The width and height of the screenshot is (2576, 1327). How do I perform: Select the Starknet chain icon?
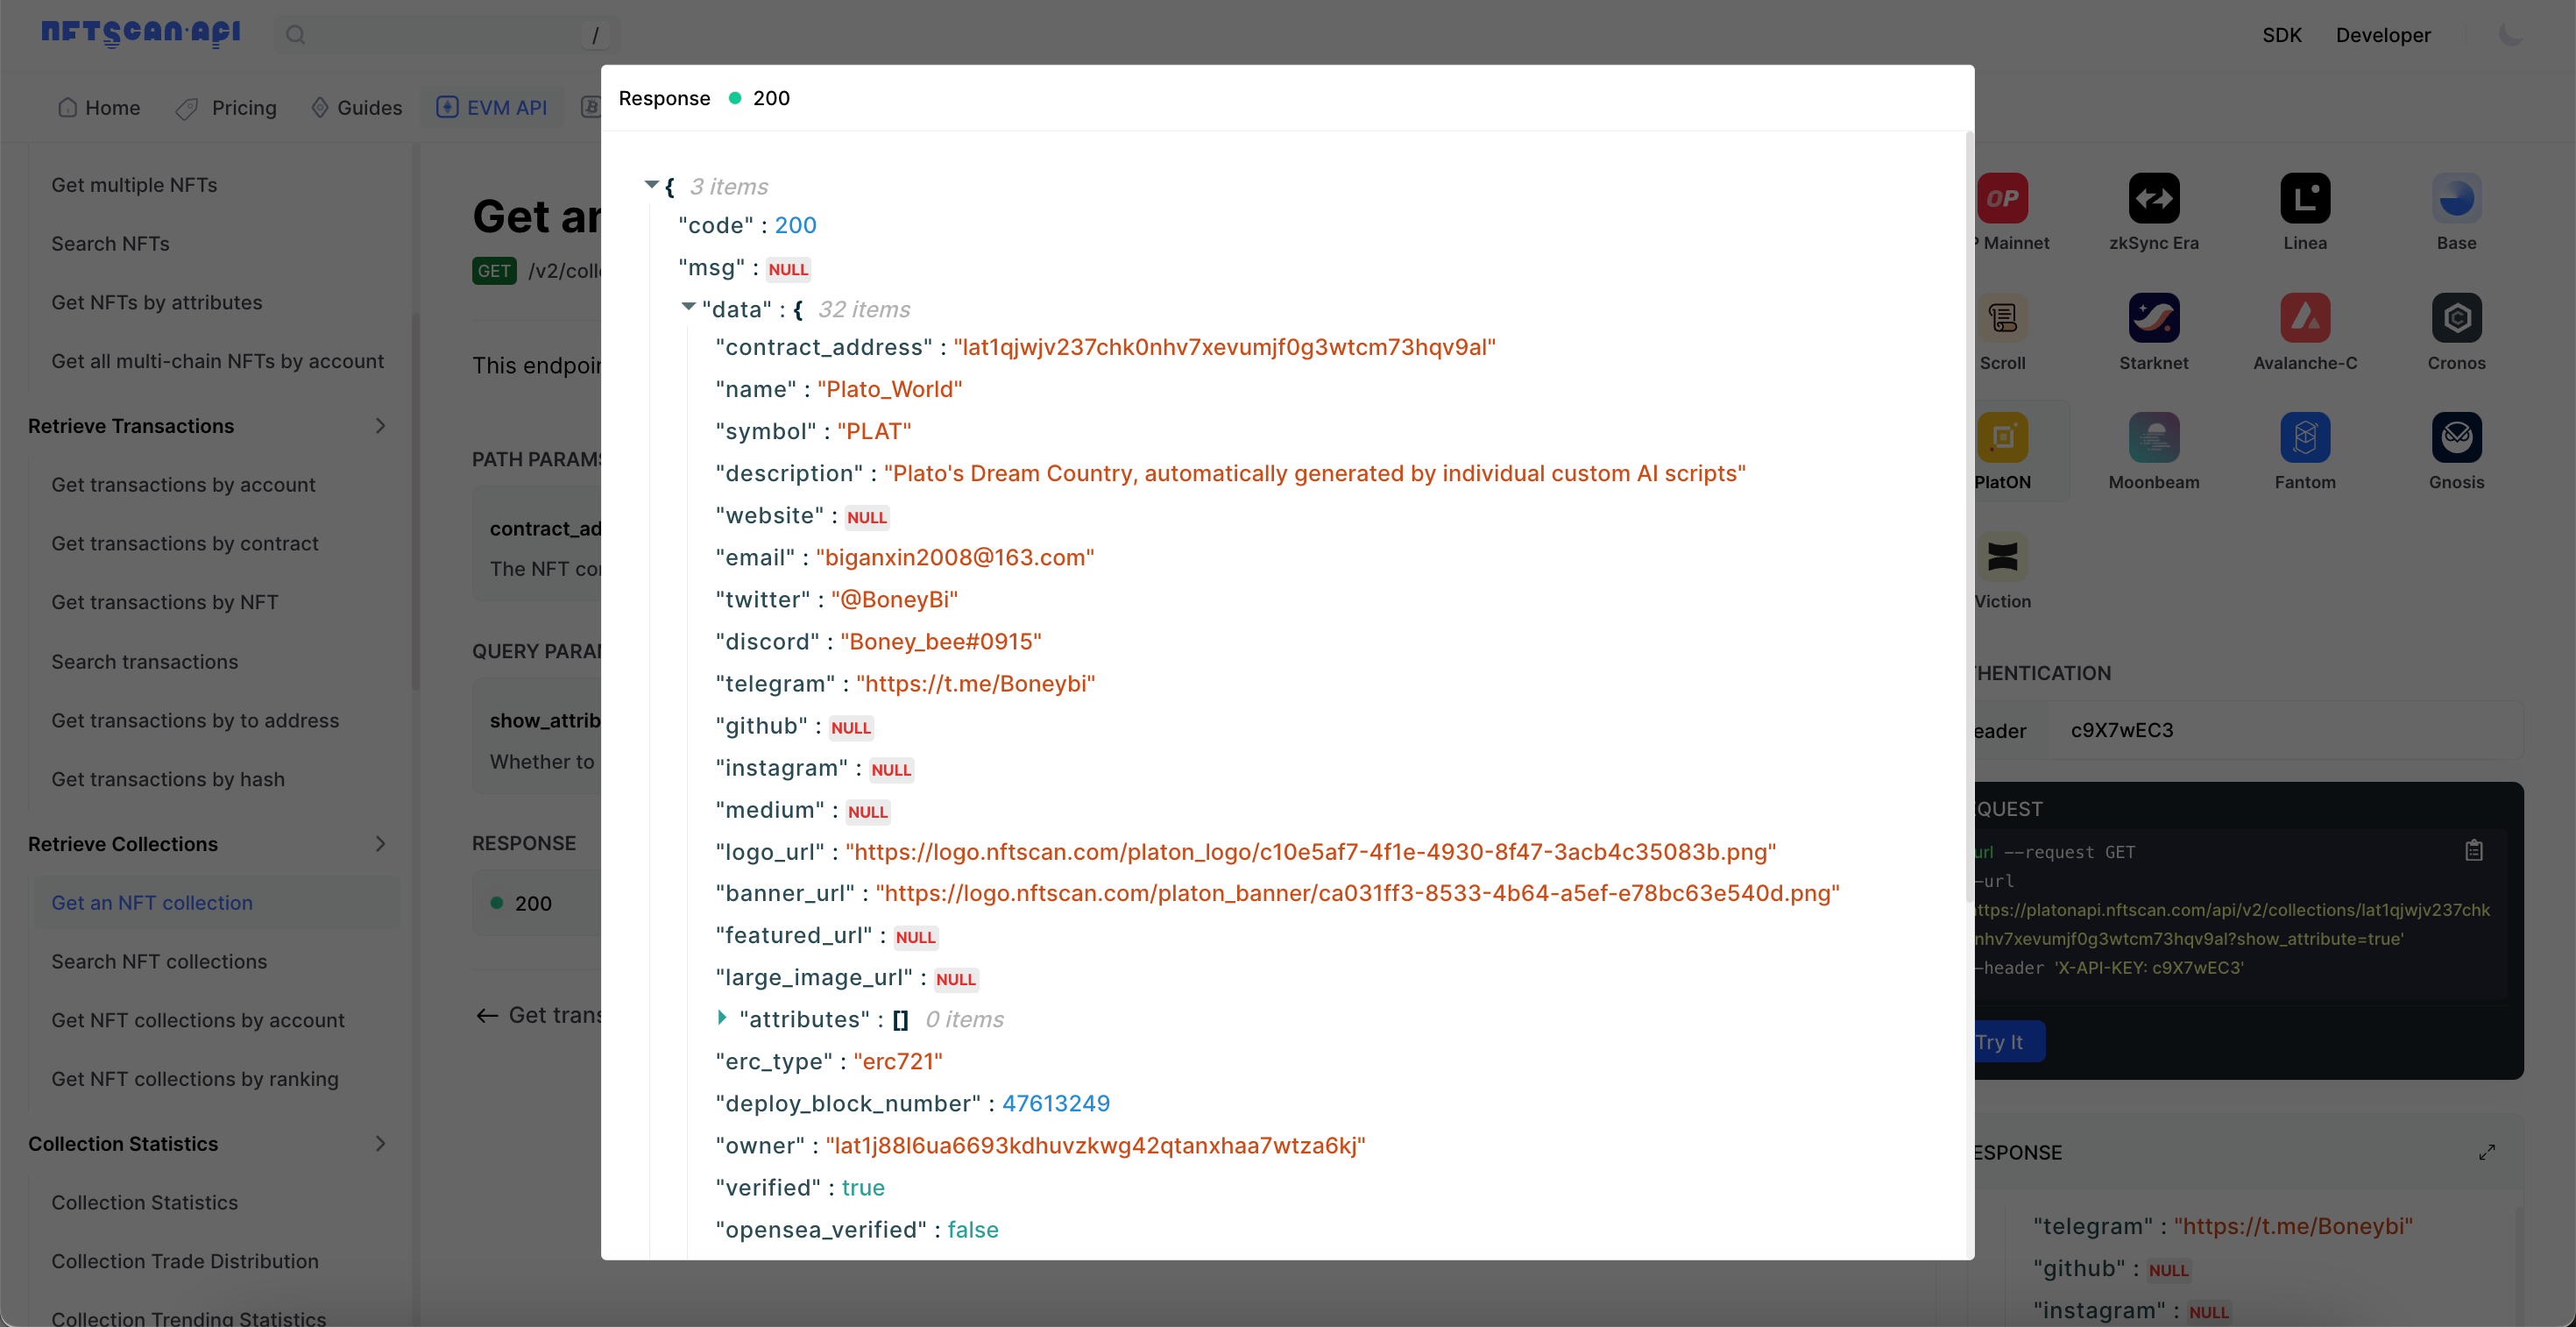(x=2154, y=318)
